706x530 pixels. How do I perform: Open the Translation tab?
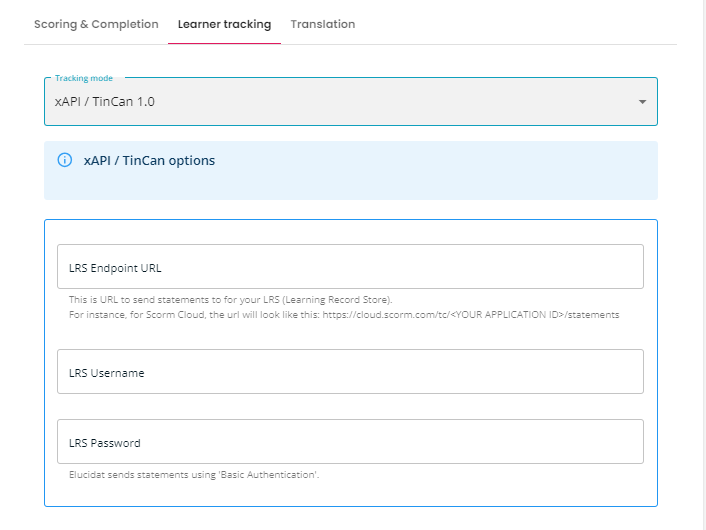tap(323, 24)
